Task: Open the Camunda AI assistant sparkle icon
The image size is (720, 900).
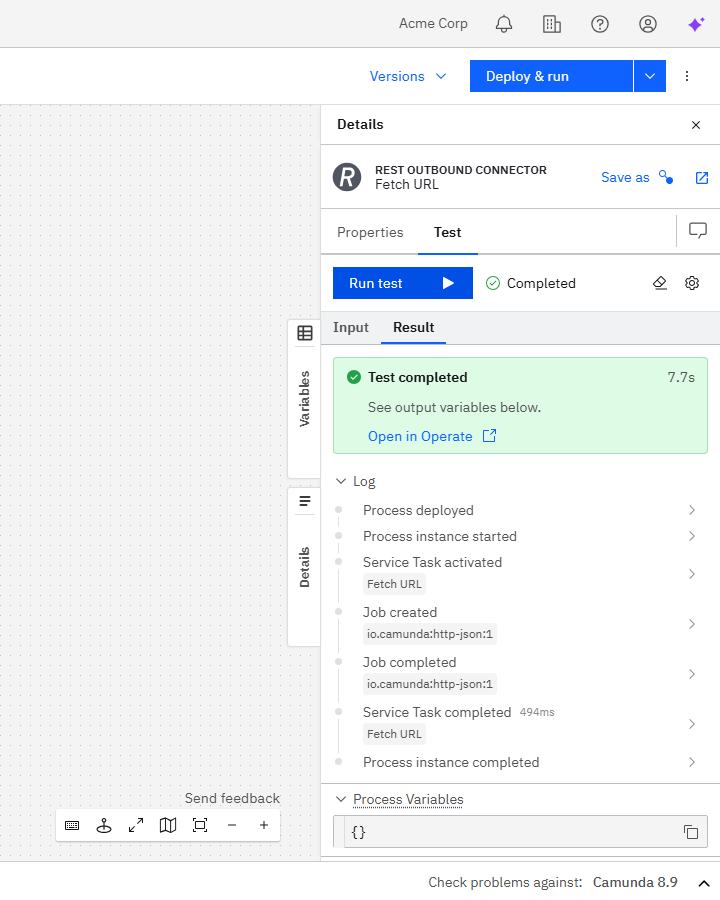Action: pos(696,24)
